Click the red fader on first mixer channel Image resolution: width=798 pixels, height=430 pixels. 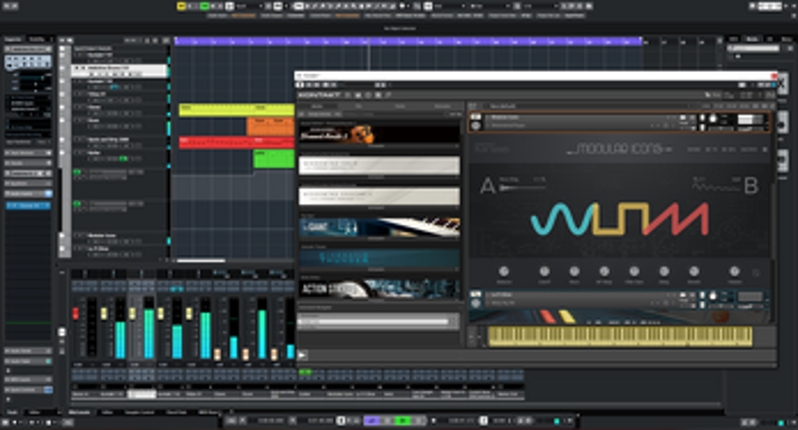coord(75,313)
